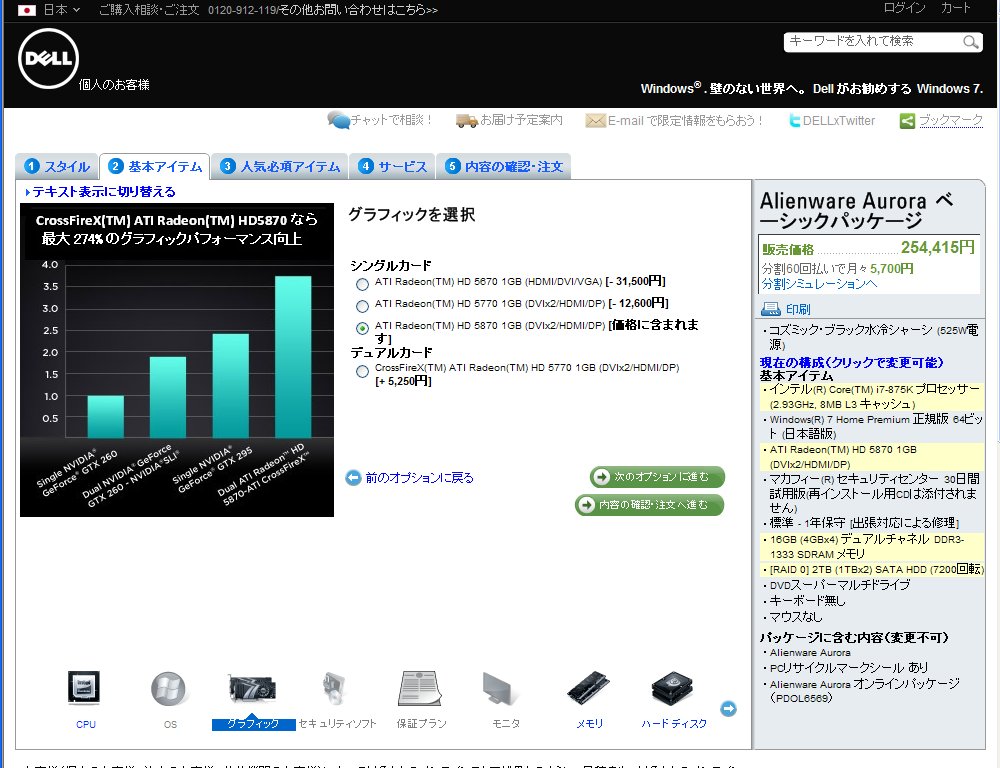This screenshot has height=768, width=1000.
Task: Open the スタイル tab
Action: click(x=57, y=166)
